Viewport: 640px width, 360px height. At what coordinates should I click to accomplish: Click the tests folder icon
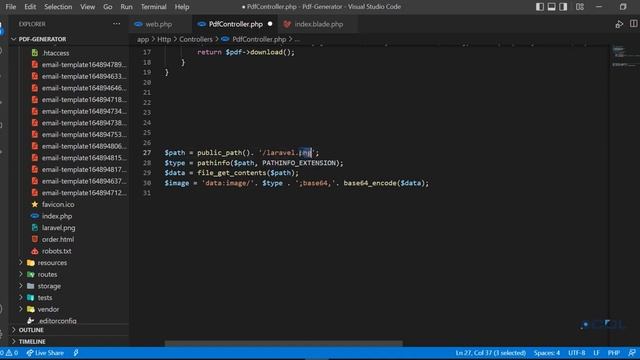tap(31, 298)
